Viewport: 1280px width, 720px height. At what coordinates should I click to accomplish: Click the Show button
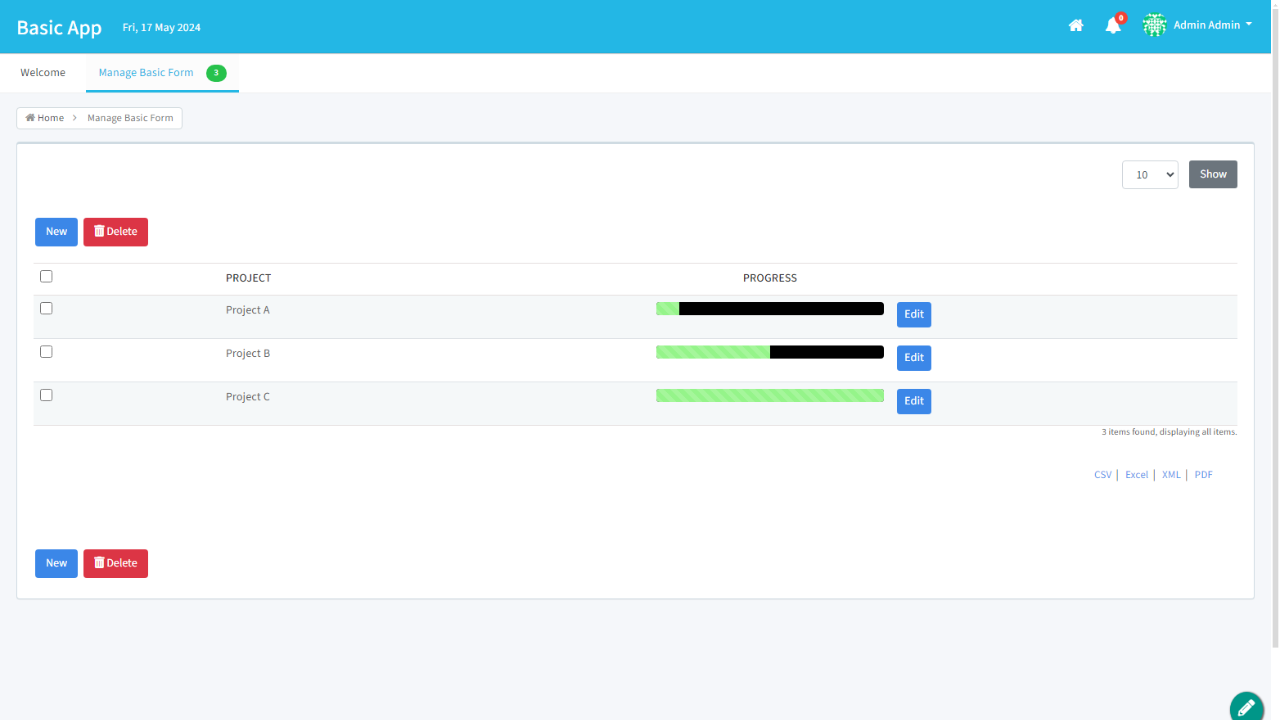(x=1213, y=174)
